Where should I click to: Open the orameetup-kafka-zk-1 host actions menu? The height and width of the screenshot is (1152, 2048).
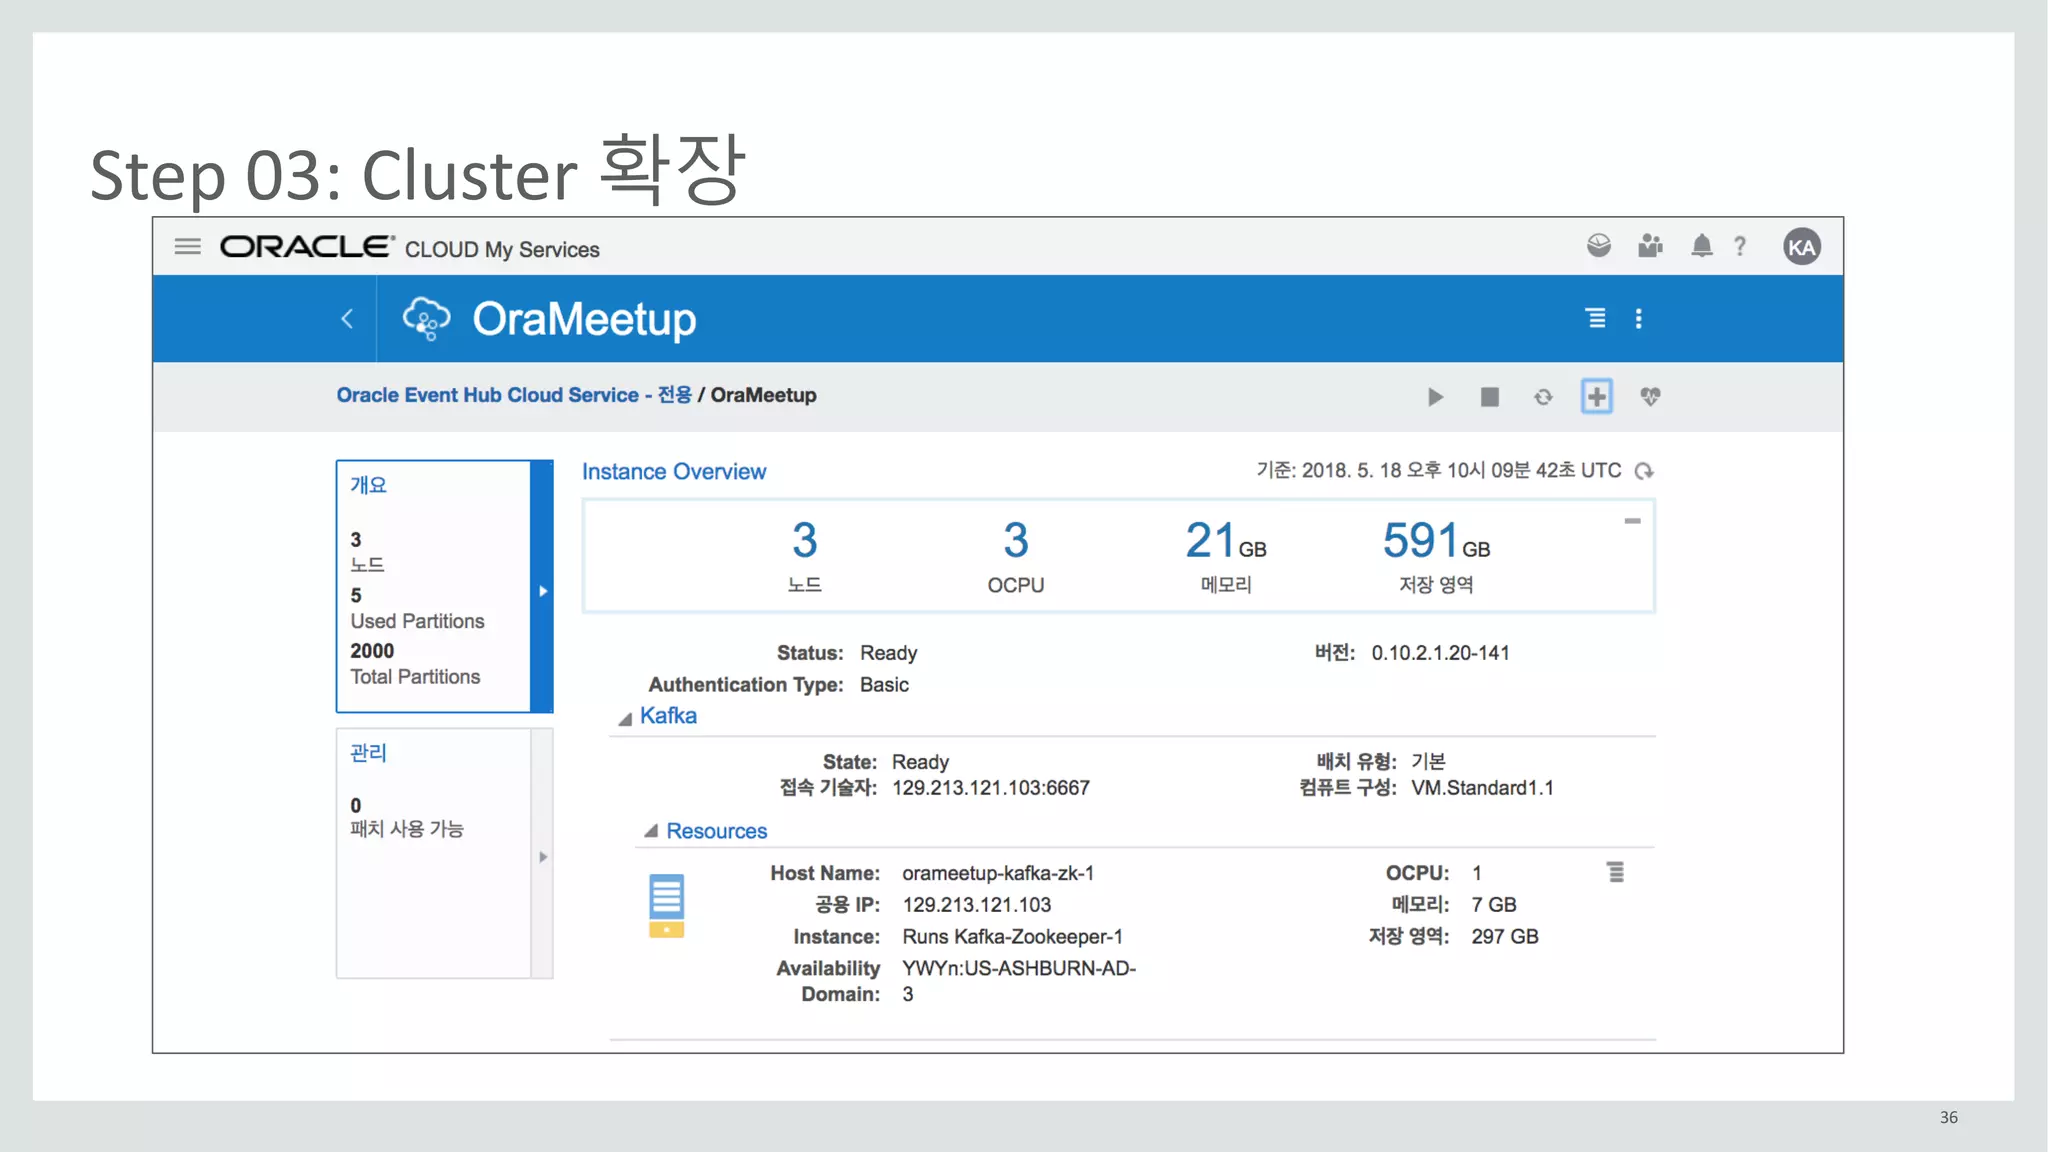coord(1615,872)
